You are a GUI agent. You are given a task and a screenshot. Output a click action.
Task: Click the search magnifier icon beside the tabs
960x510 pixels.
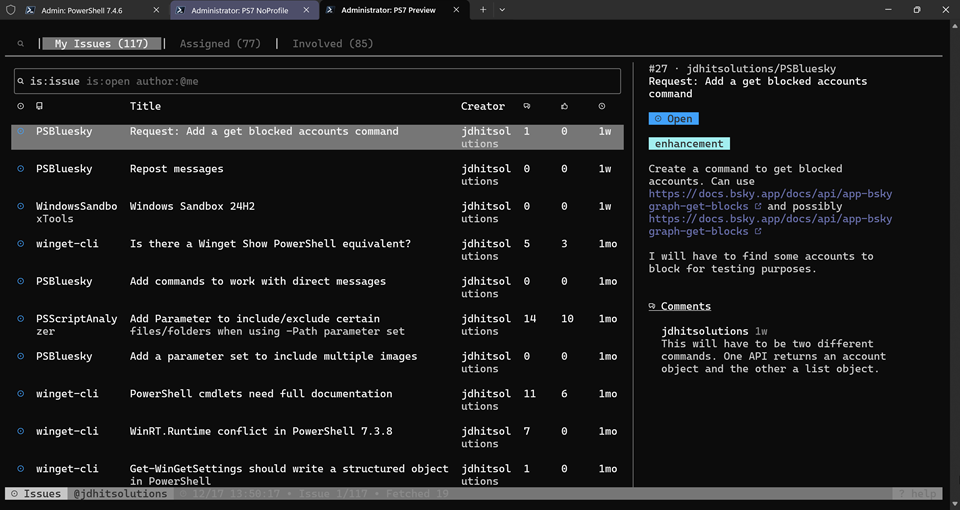coord(21,43)
